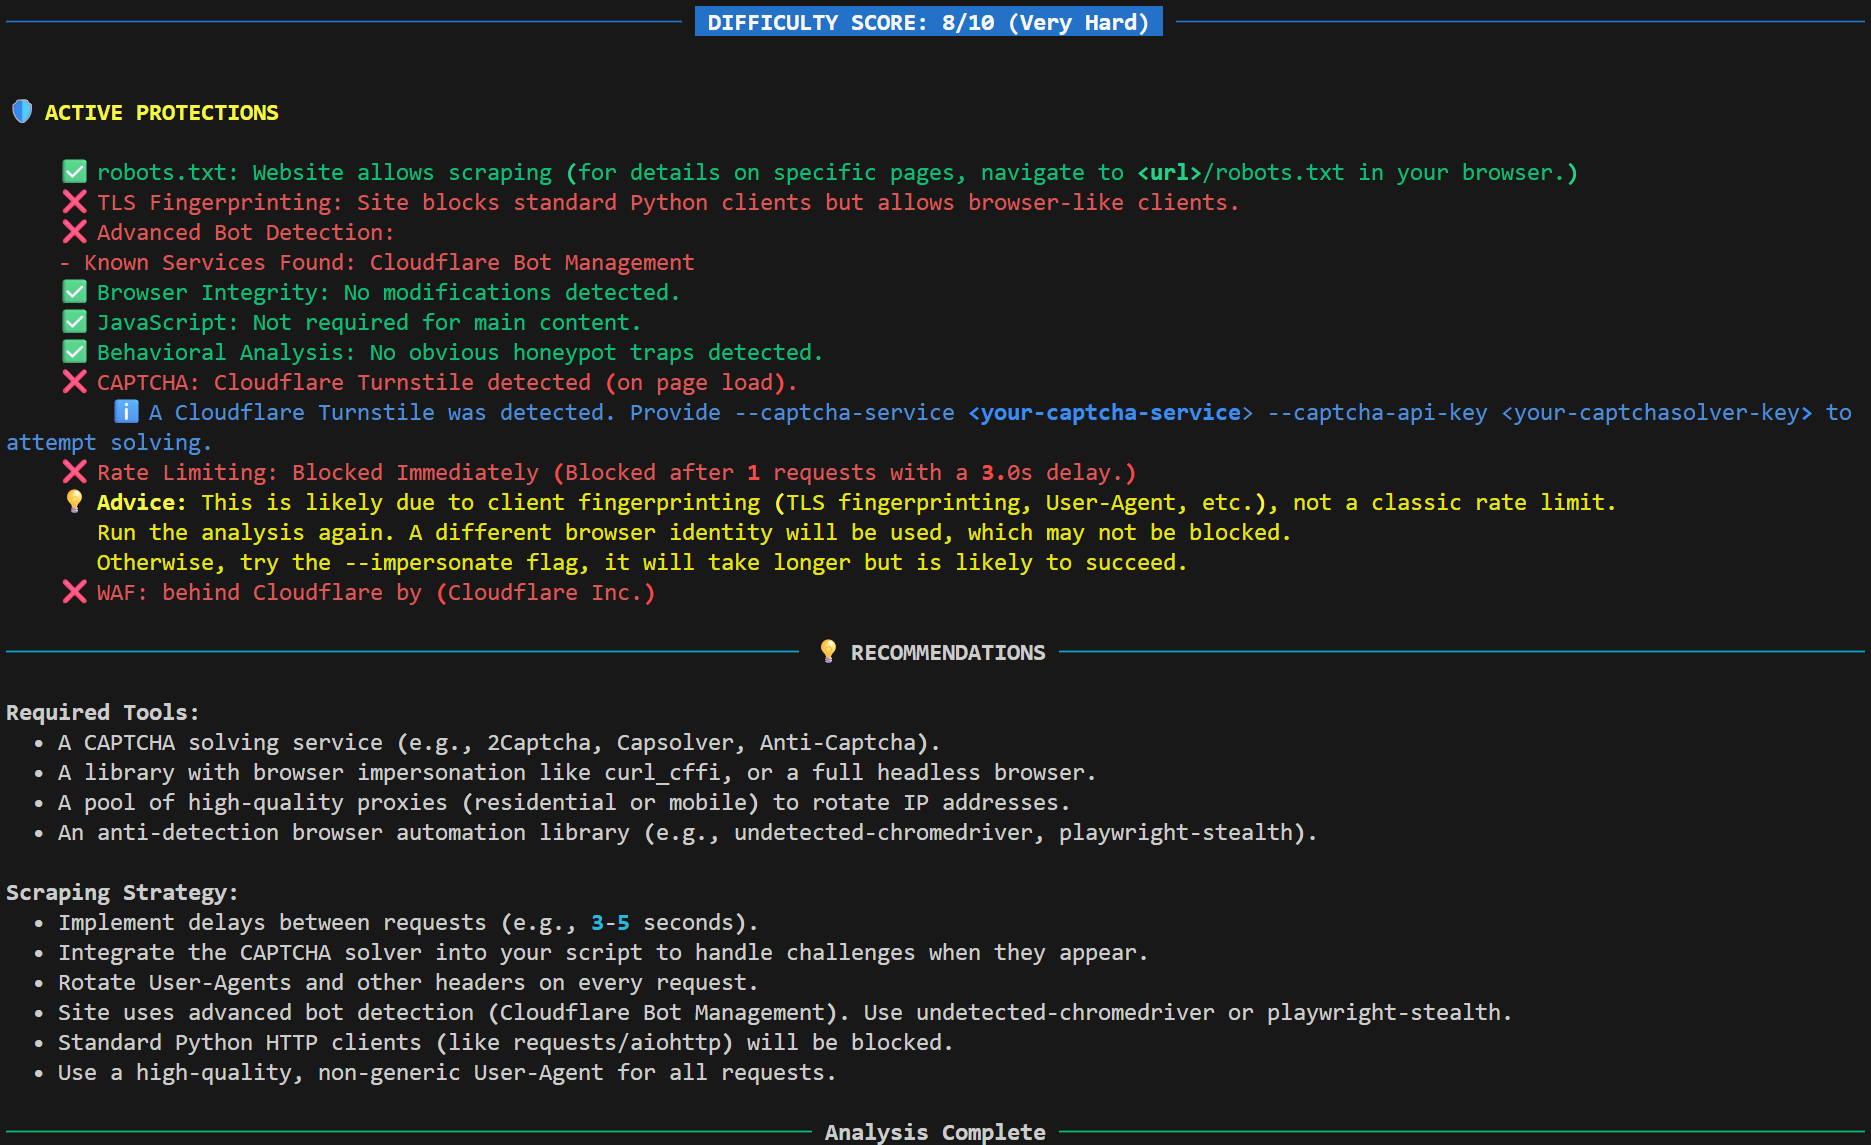Click the 'Scraping Strategy:' heading
The image size is (1871, 1145).
coord(122,893)
